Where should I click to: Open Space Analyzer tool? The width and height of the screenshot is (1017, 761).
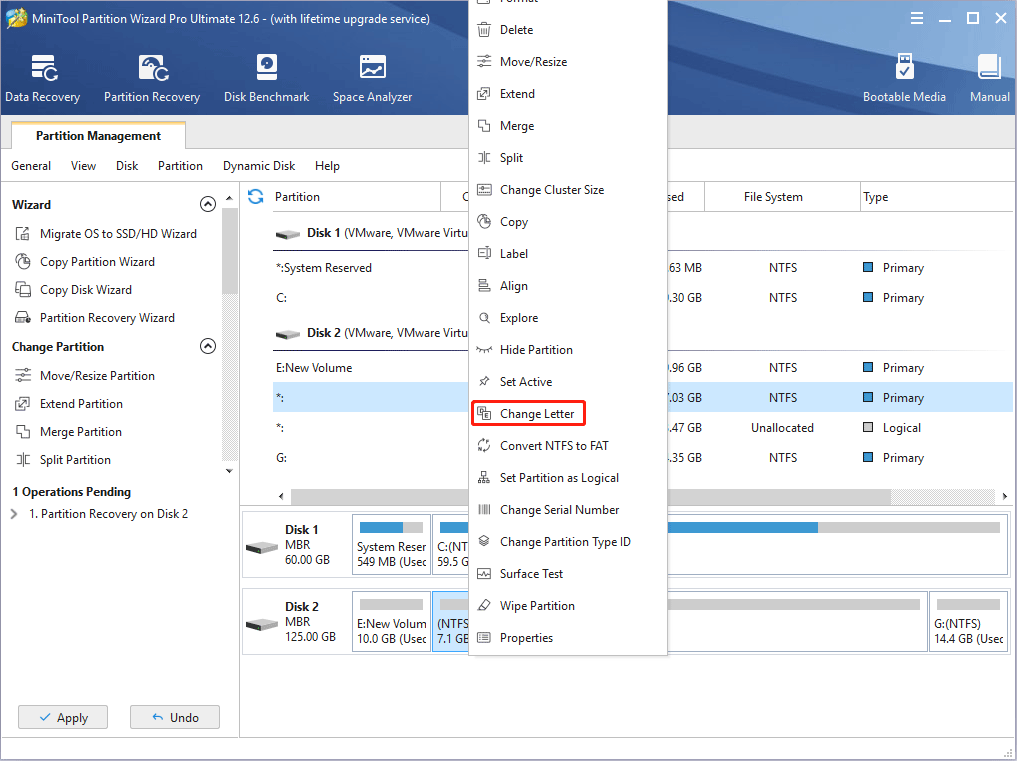point(372,79)
